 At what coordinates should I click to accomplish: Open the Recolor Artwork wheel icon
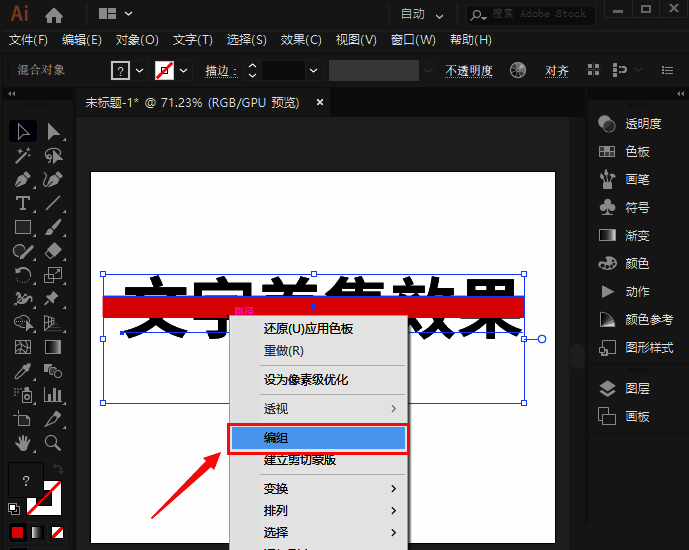pyautogui.click(x=518, y=70)
